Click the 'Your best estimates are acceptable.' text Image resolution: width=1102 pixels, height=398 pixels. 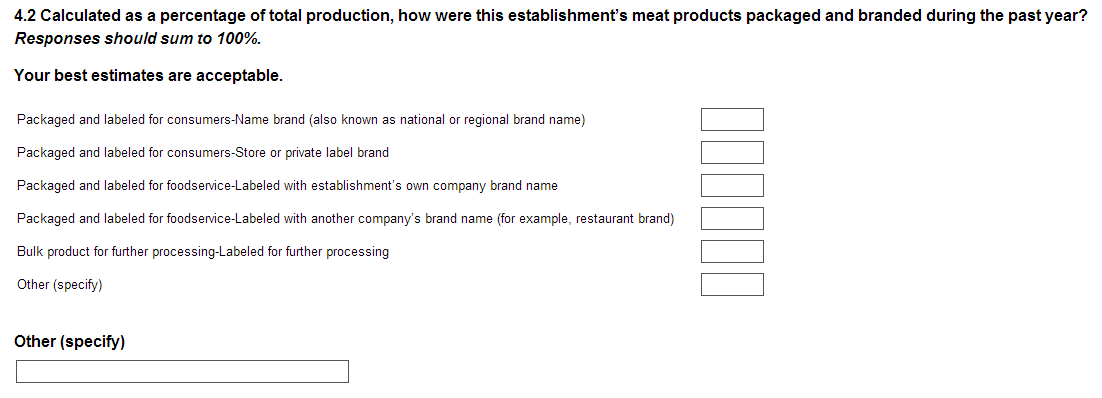coord(148,75)
